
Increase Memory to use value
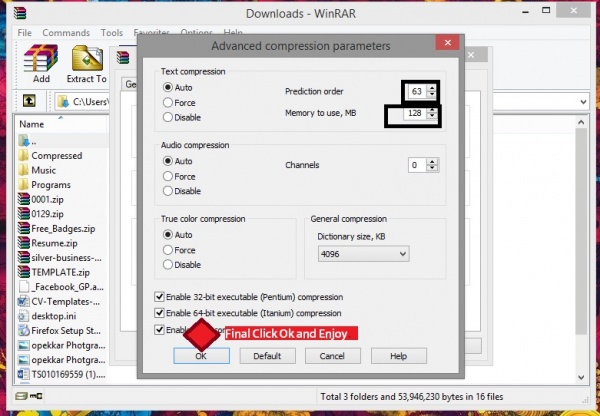click(432, 110)
